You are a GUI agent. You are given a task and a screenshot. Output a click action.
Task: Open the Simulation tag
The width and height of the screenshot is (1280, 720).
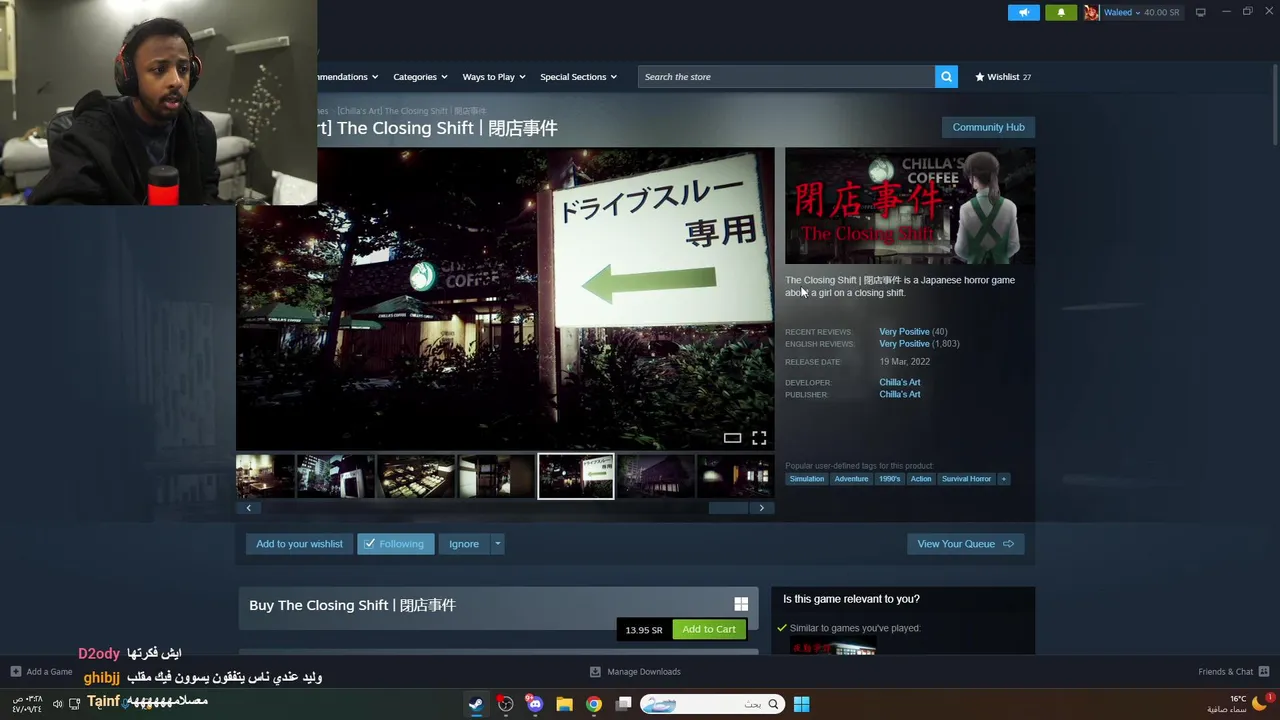807,479
